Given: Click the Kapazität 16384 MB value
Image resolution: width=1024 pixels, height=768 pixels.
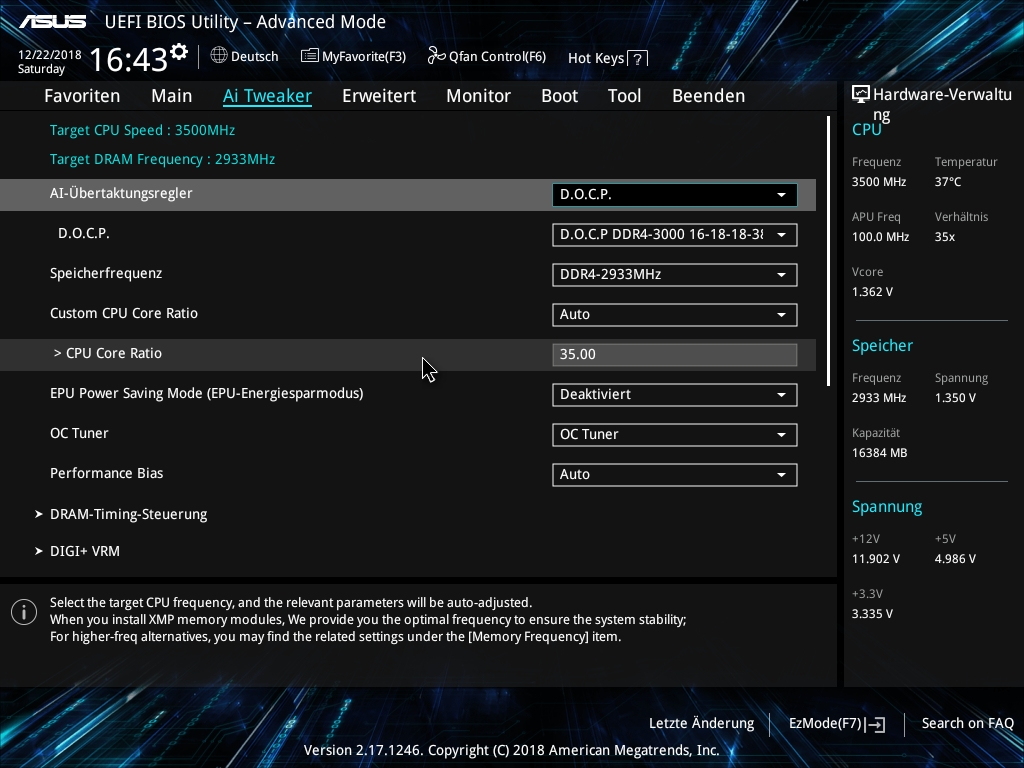Looking at the screenshot, I should point(879,453).
